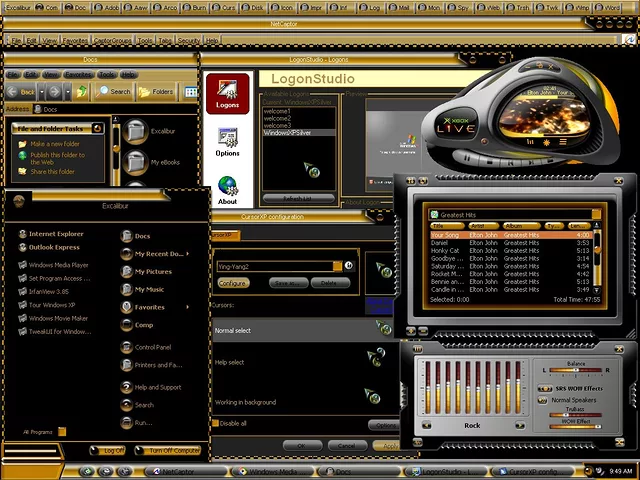Click the Make a new folder link
This screenshot has width=640, height=480.
click(x=56, y=144)
